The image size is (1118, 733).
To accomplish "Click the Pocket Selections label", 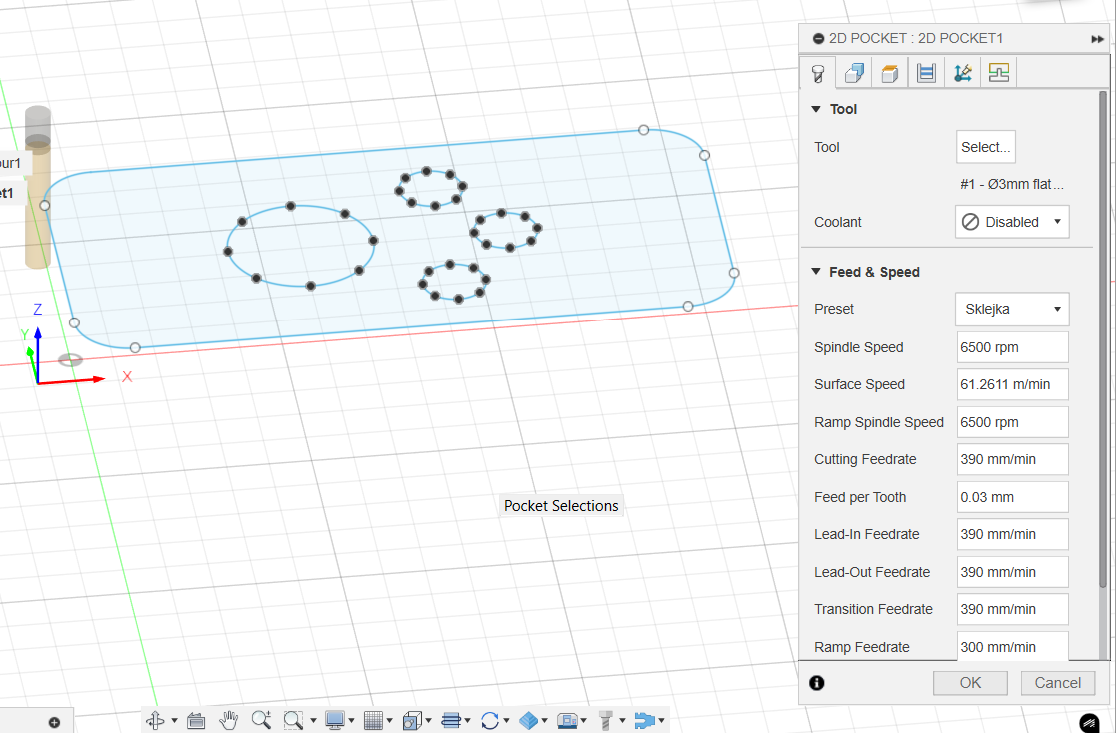I will (561, 506).
